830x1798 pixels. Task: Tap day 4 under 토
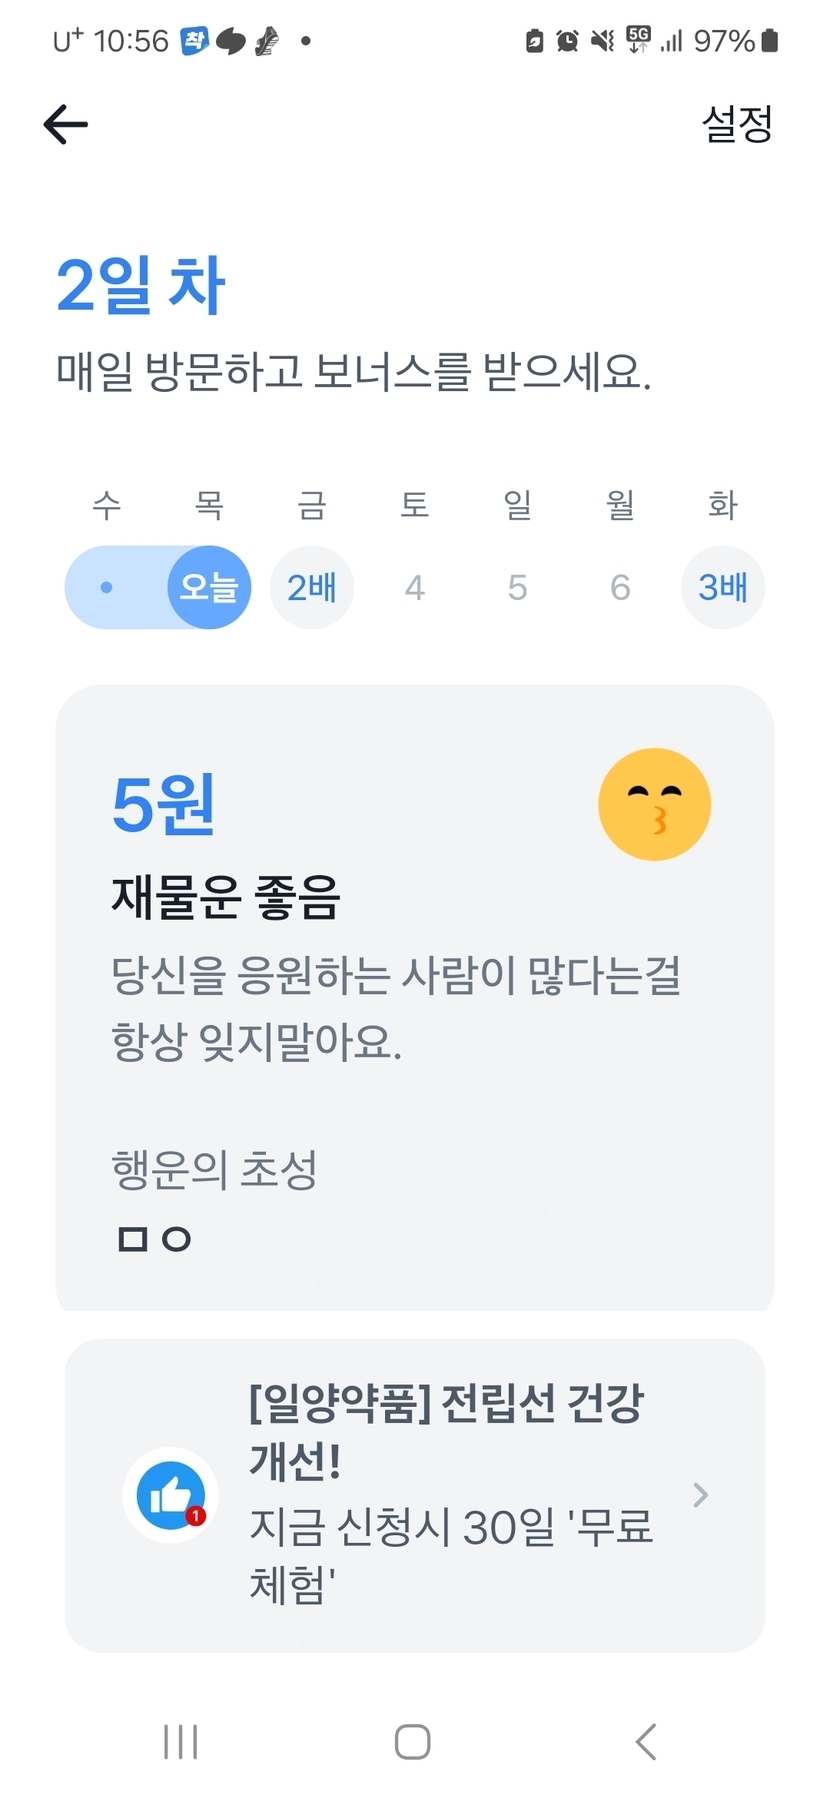click(x=415, y=588)
